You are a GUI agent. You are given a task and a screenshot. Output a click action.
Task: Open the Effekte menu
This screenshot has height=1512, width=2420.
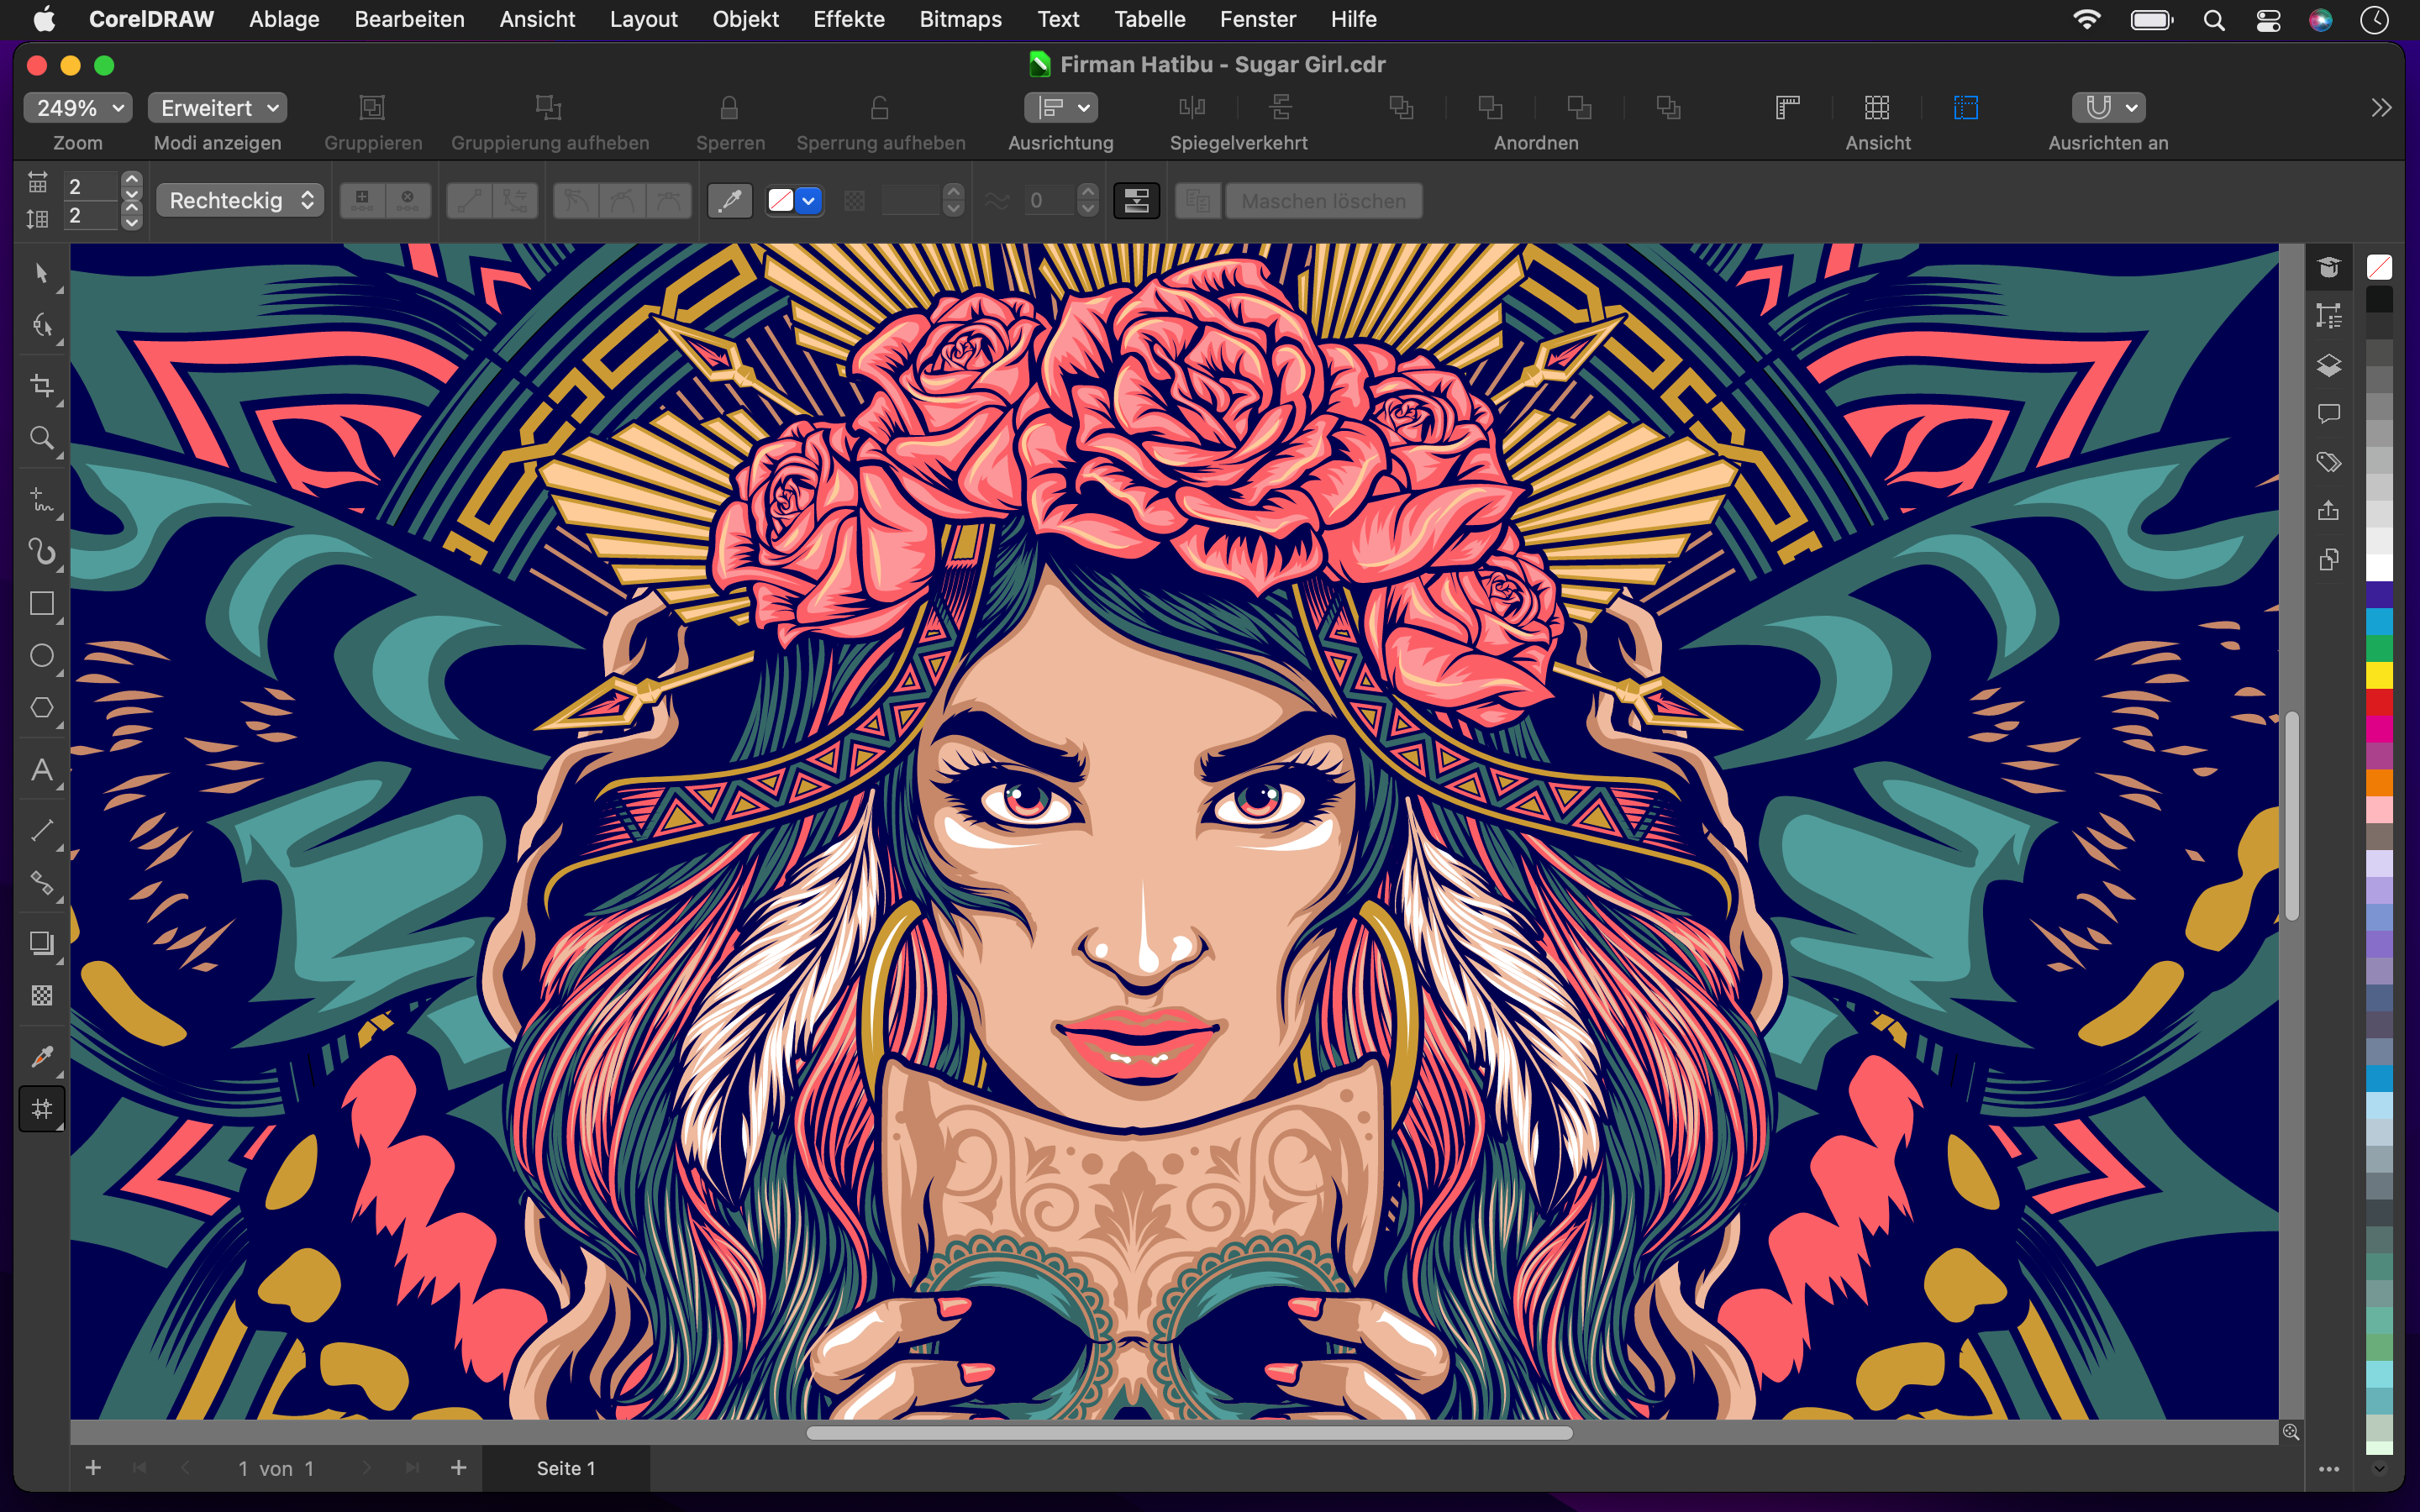[x=848, y=19]
